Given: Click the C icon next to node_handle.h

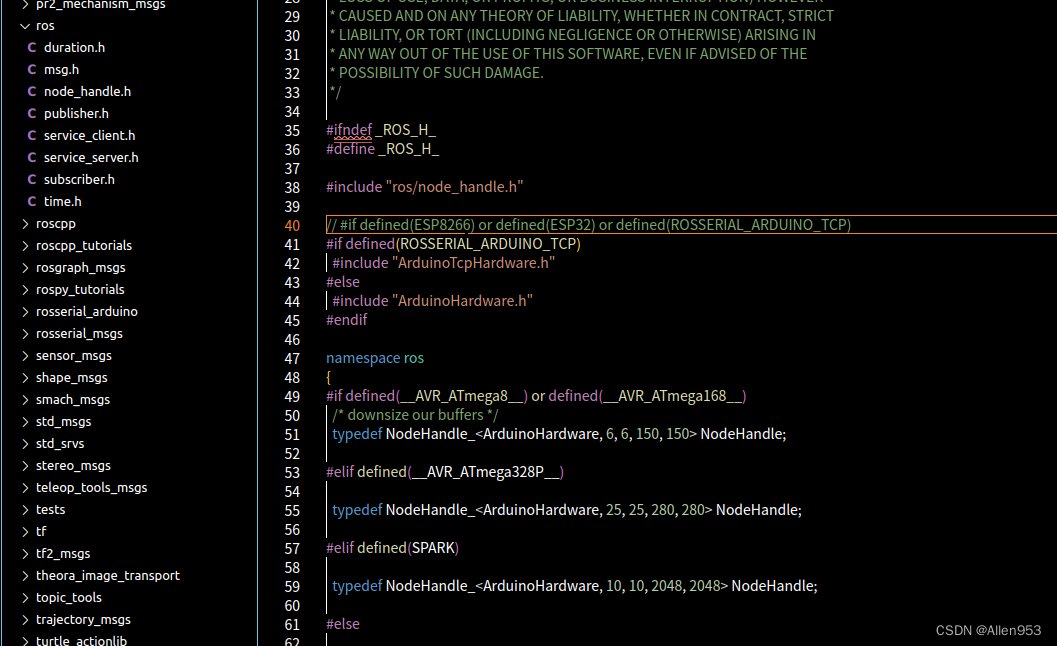Looking at the screenshot, I should 32,91.
